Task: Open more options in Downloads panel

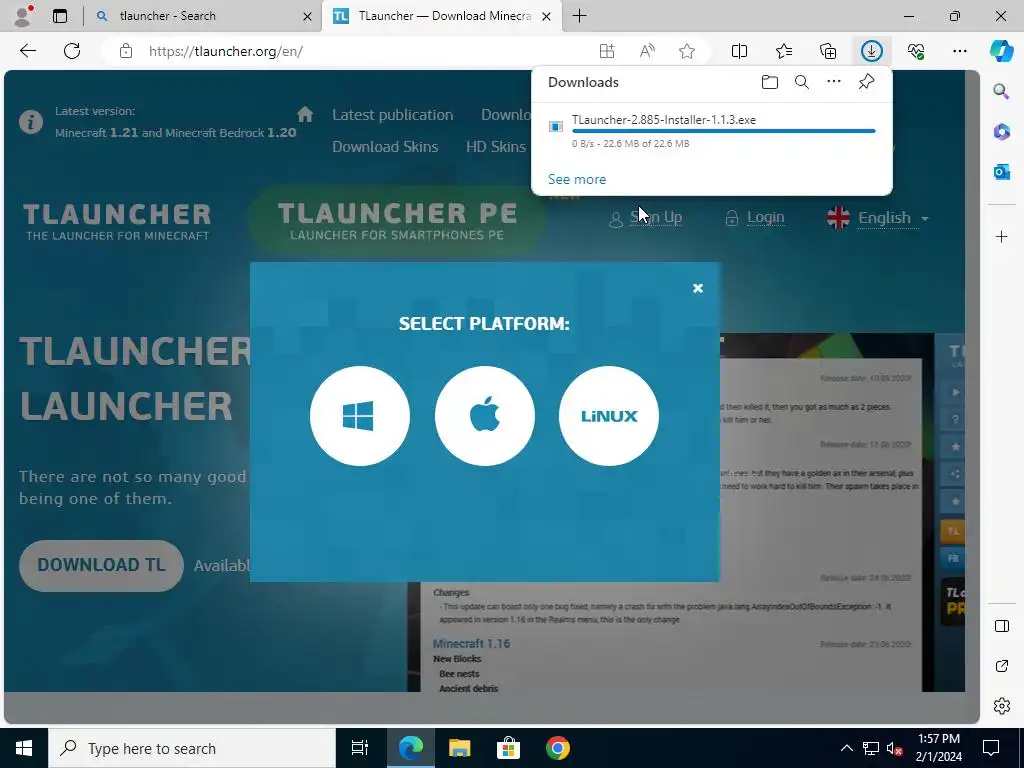Action: pos(834,82)
